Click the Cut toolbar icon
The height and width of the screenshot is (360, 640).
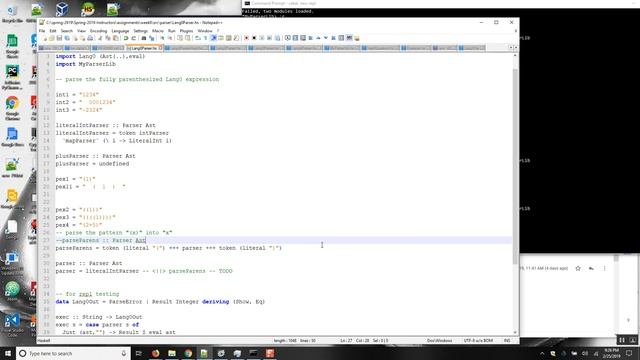101,38
